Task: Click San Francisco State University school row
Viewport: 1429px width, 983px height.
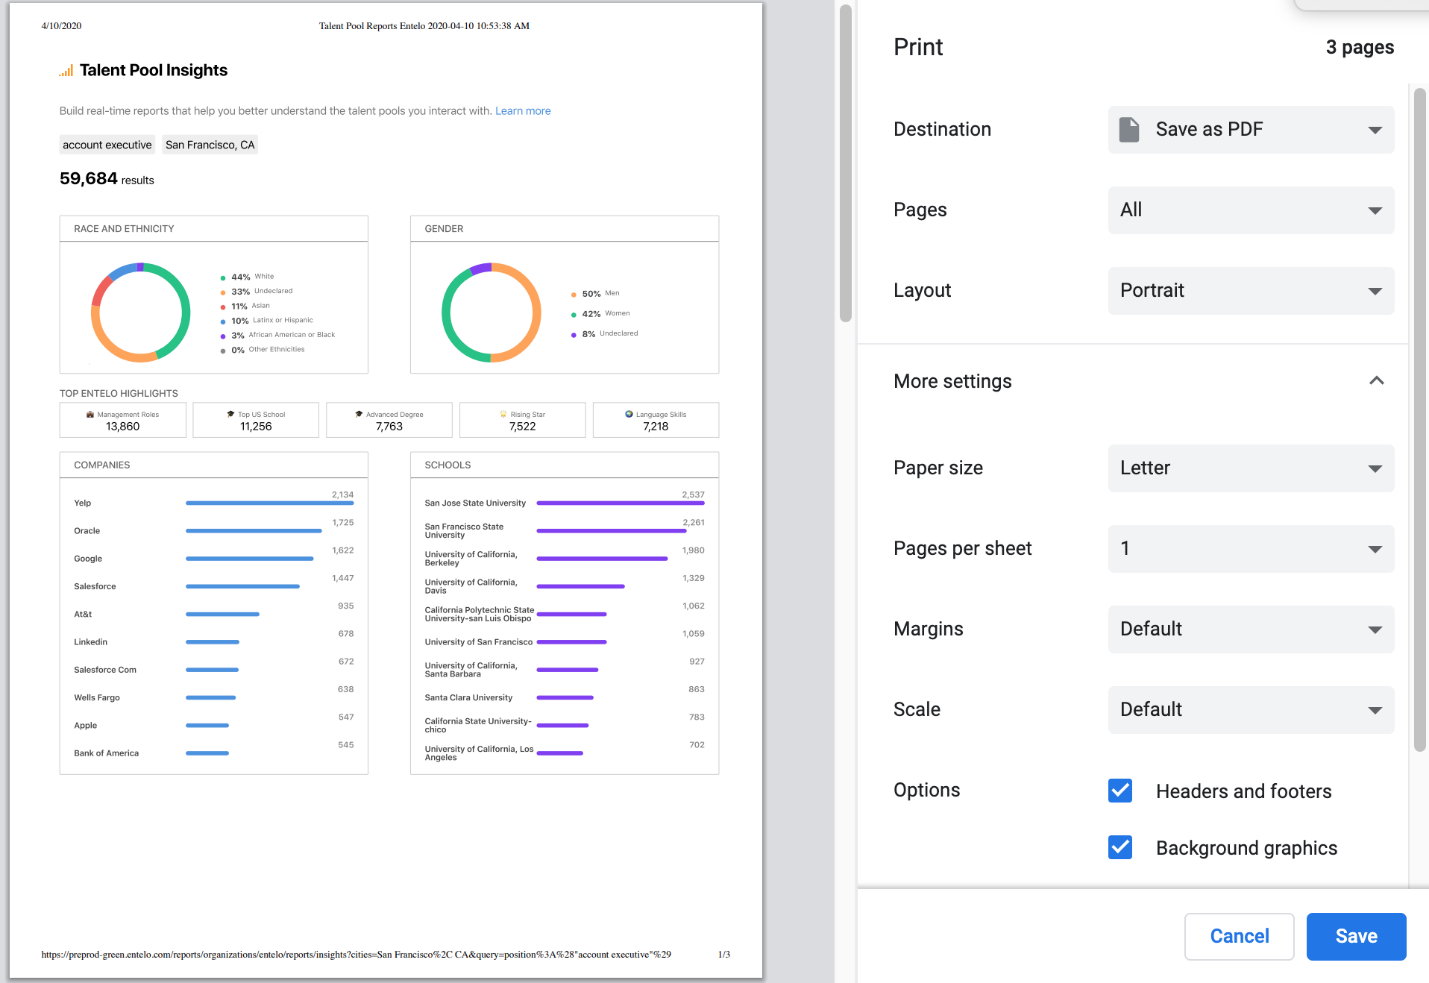Action: 565,530
